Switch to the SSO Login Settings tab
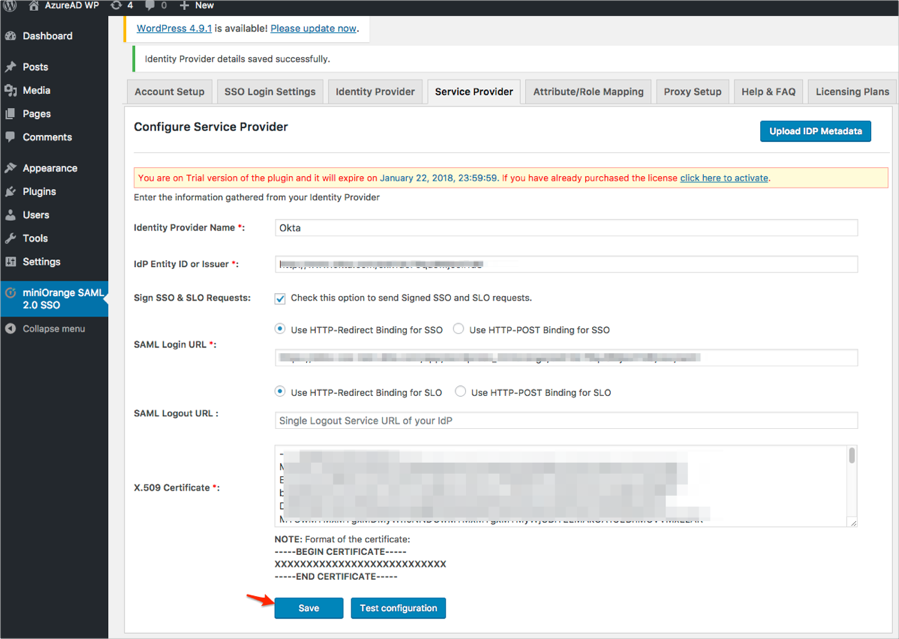899x639 pixels. [x=269, y=92]
